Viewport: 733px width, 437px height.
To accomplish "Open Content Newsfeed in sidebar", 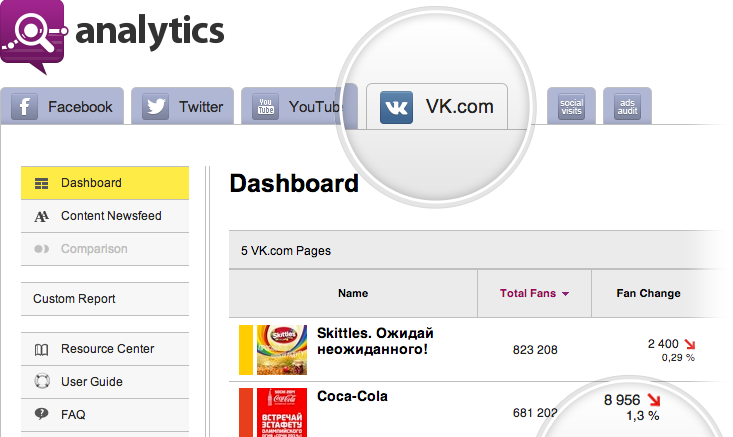I will click(110, 216).
